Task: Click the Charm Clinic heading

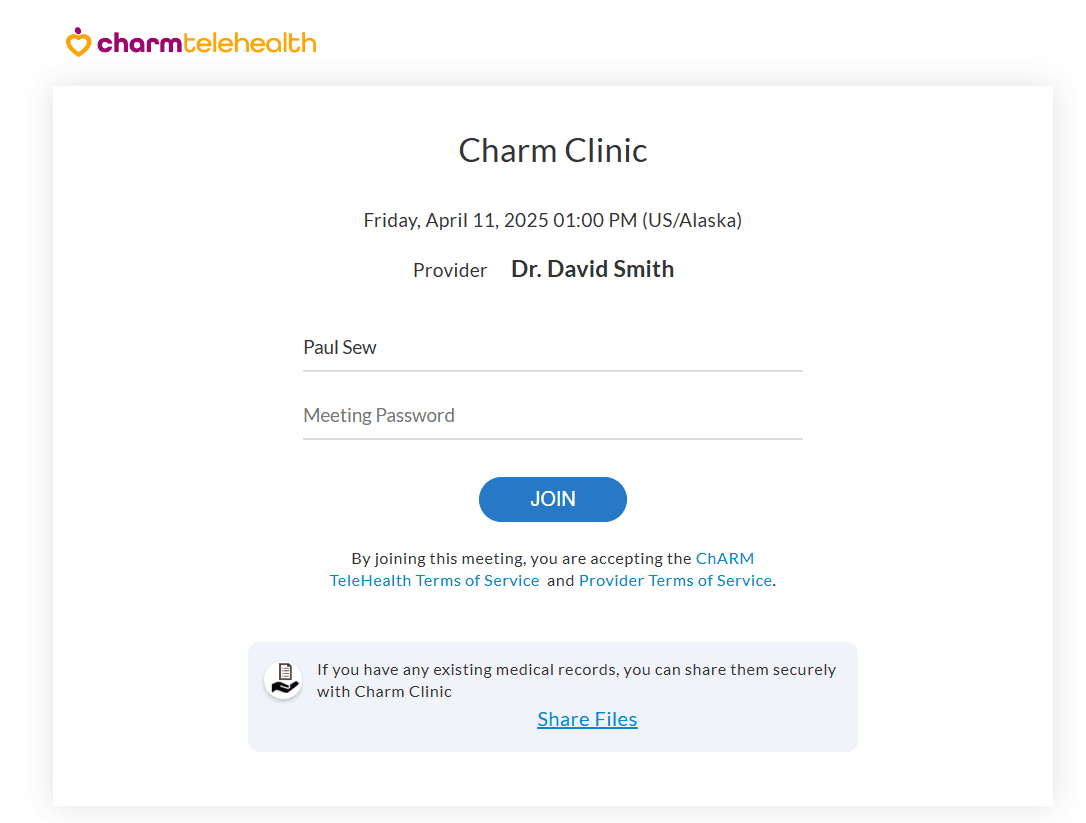Action: click(552, 150)
